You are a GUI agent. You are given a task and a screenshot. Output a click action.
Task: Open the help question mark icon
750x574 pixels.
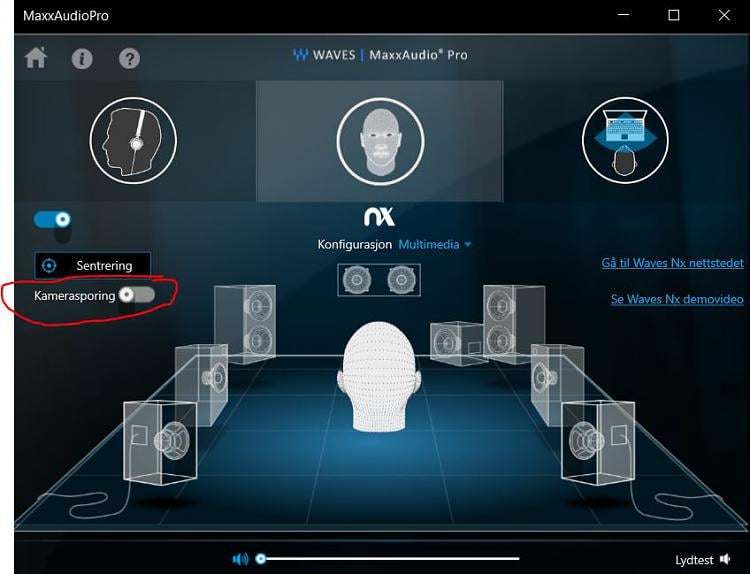(129, 59)
